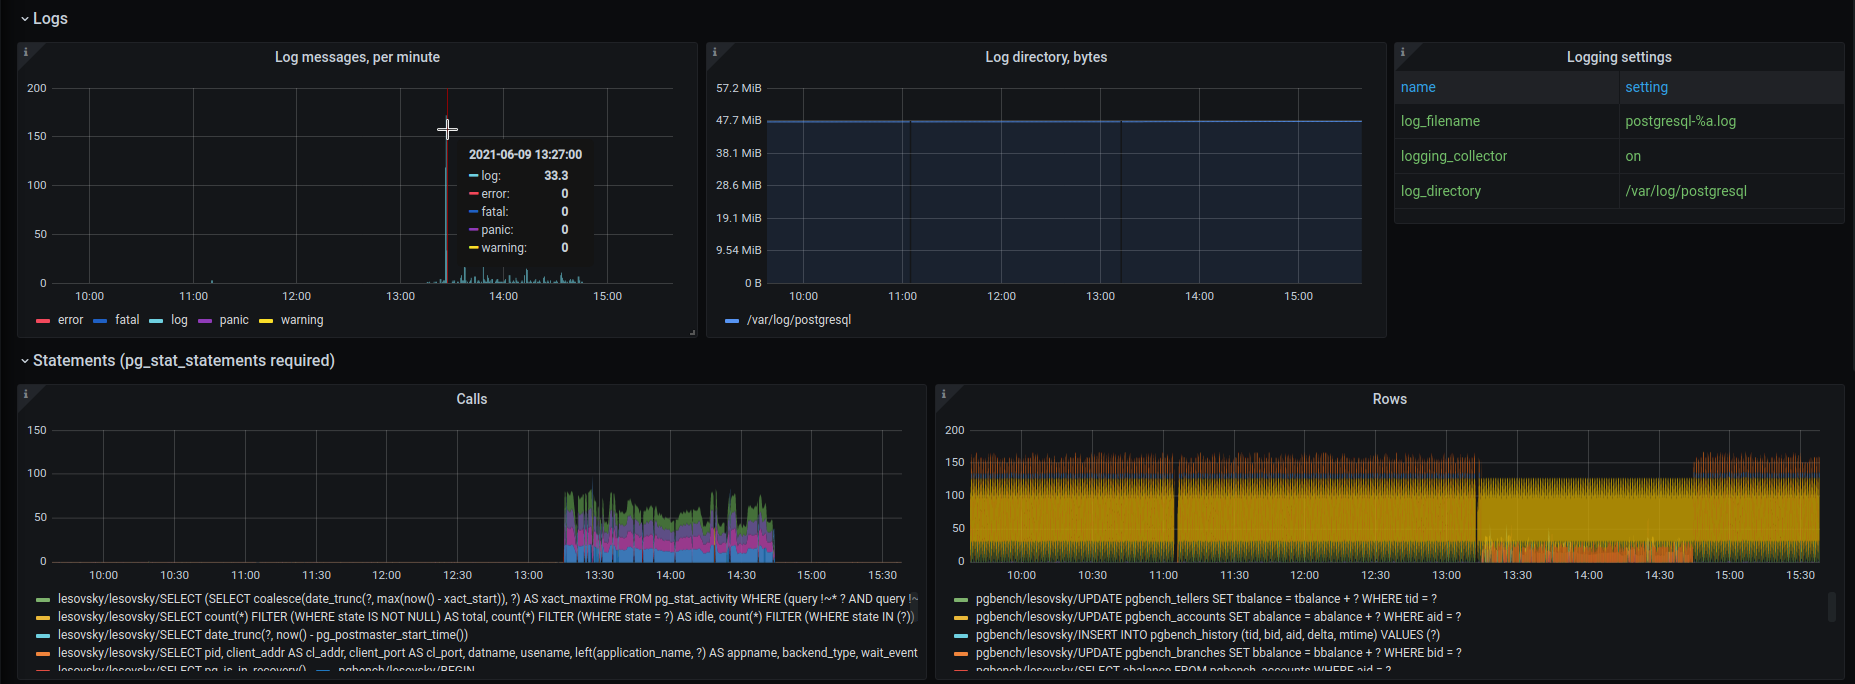Viewport: 1855px width, 684px height.
Task: Click resize handle of Log messages panel
Action: 692,332
